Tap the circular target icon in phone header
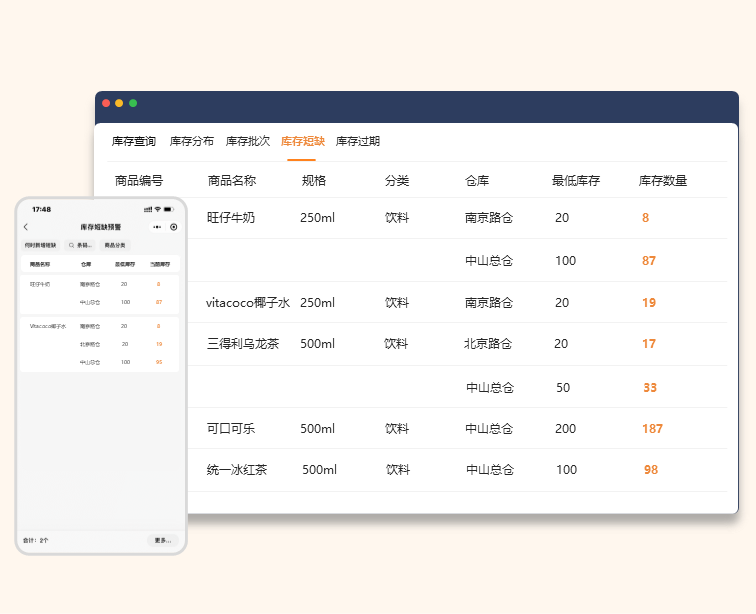Image resolution: width=756 pixels, height=614 pixels. pos(174,227)
